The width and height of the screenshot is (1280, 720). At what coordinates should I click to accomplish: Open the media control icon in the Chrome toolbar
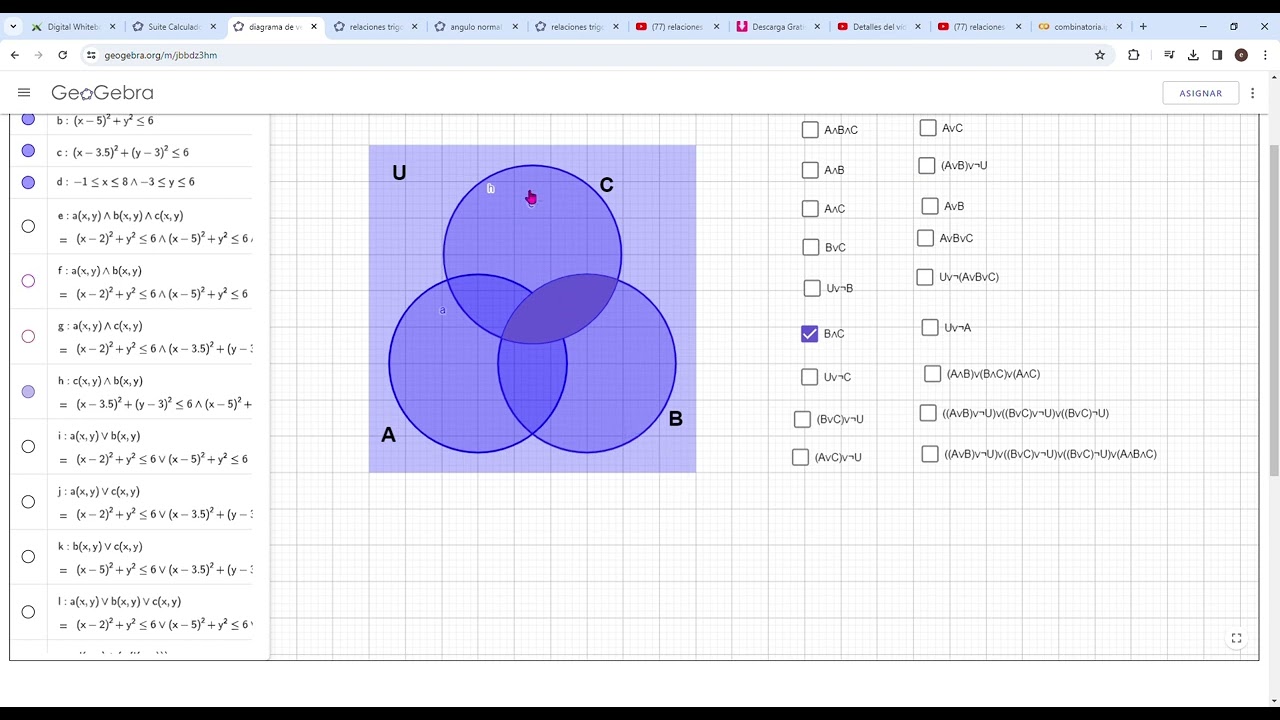tap(1169, 55)
